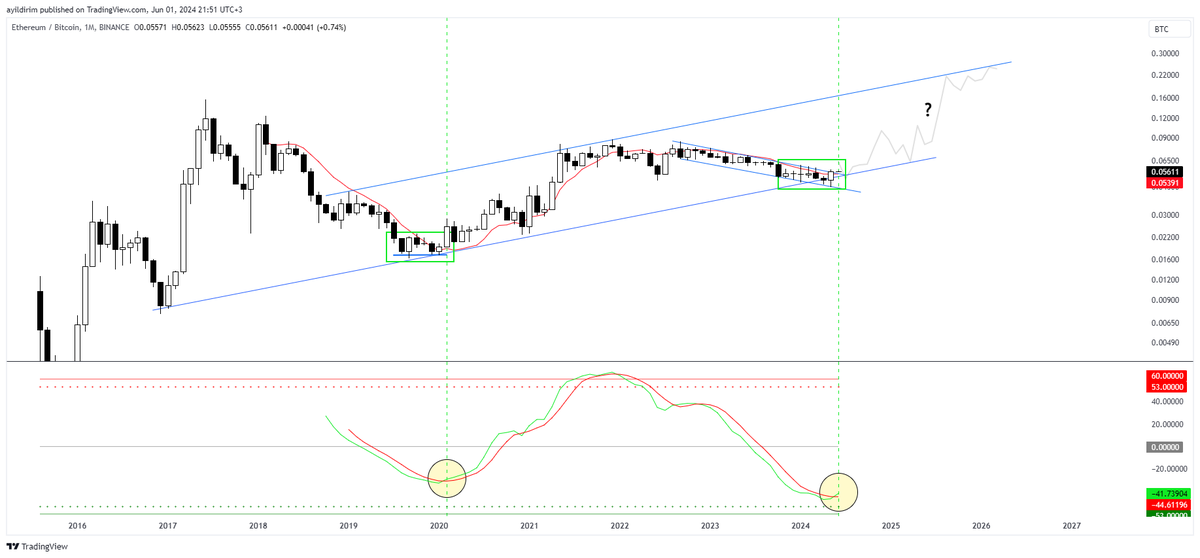Click the 2024 time axis label

coord(800,524)
